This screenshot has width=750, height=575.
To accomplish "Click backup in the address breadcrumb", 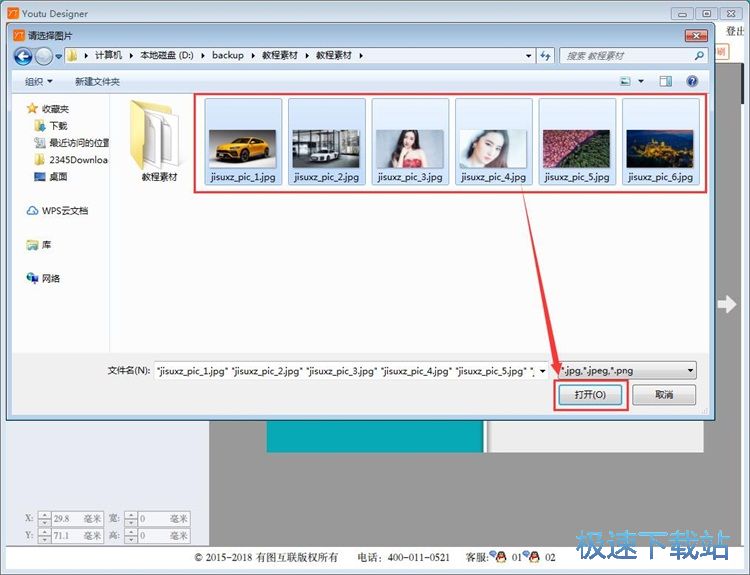I will pos(227,56).
